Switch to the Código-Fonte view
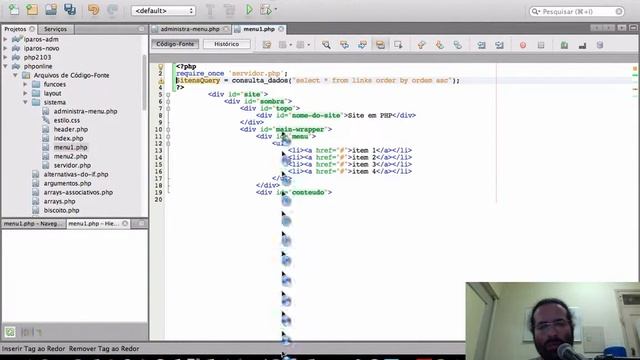Viewport: 640px width, 360px height. 175,44
